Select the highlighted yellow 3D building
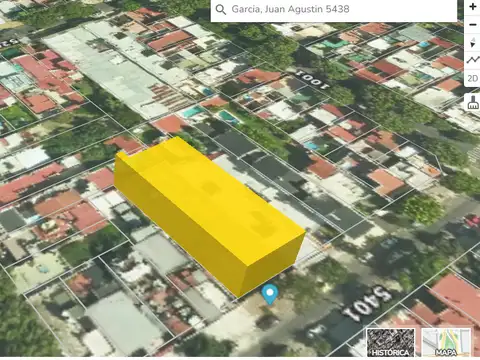480x360 pixels. pos(209,216)
